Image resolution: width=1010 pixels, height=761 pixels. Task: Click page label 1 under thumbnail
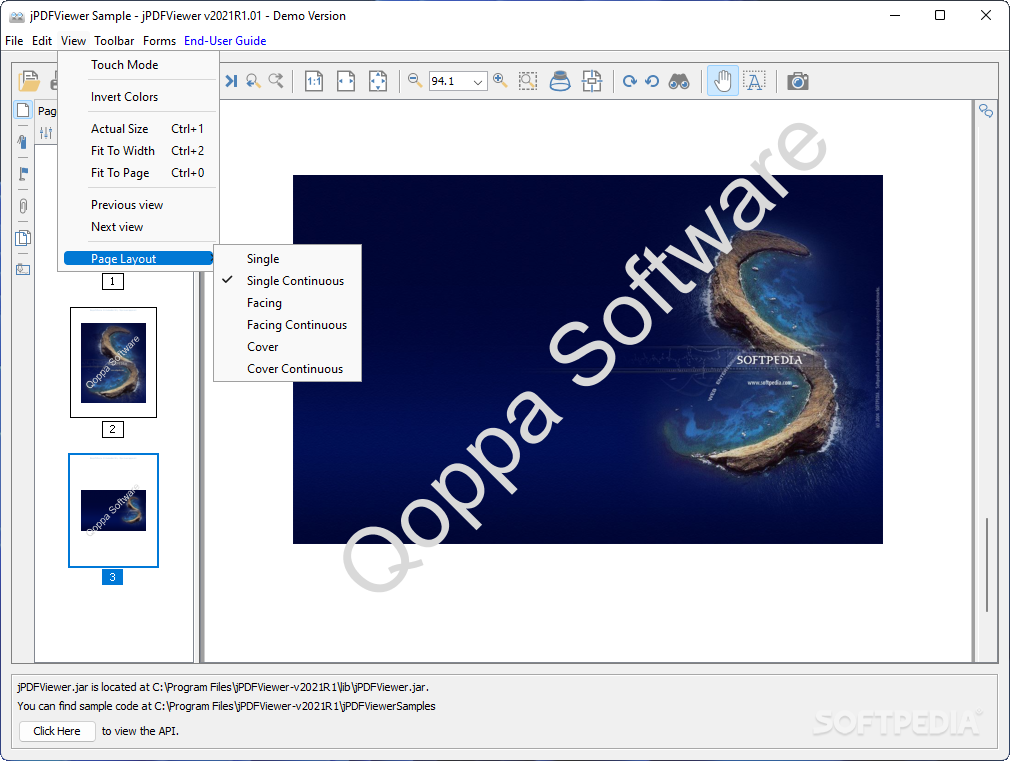click(x=113, y=282)
